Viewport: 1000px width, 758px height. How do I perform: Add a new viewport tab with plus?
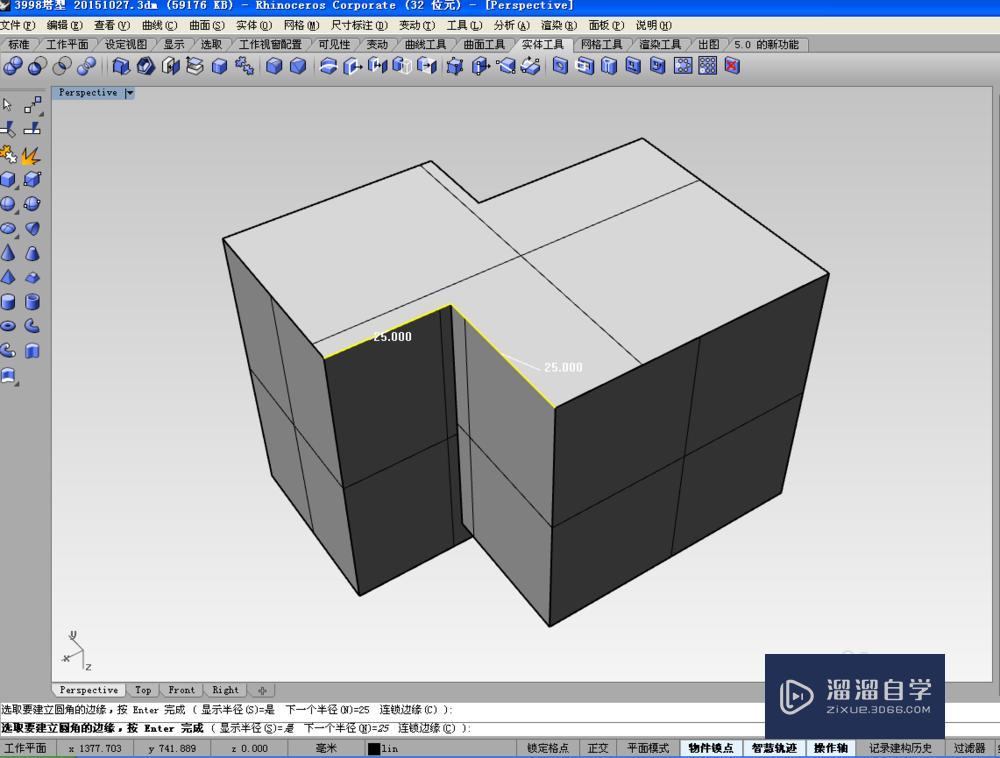261,690
